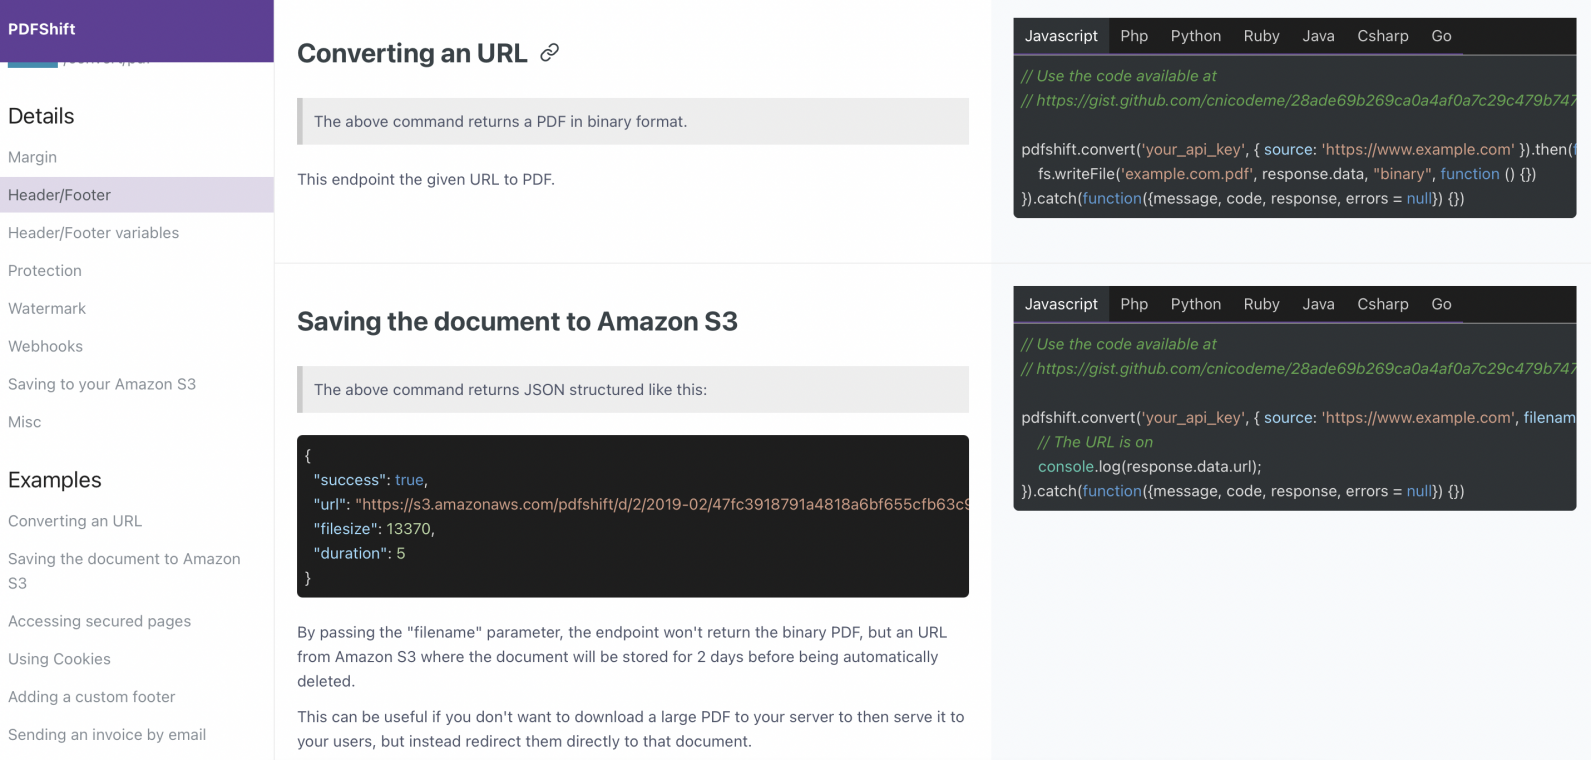Select Go tab in the bottom code panel

click(1441, 304)
